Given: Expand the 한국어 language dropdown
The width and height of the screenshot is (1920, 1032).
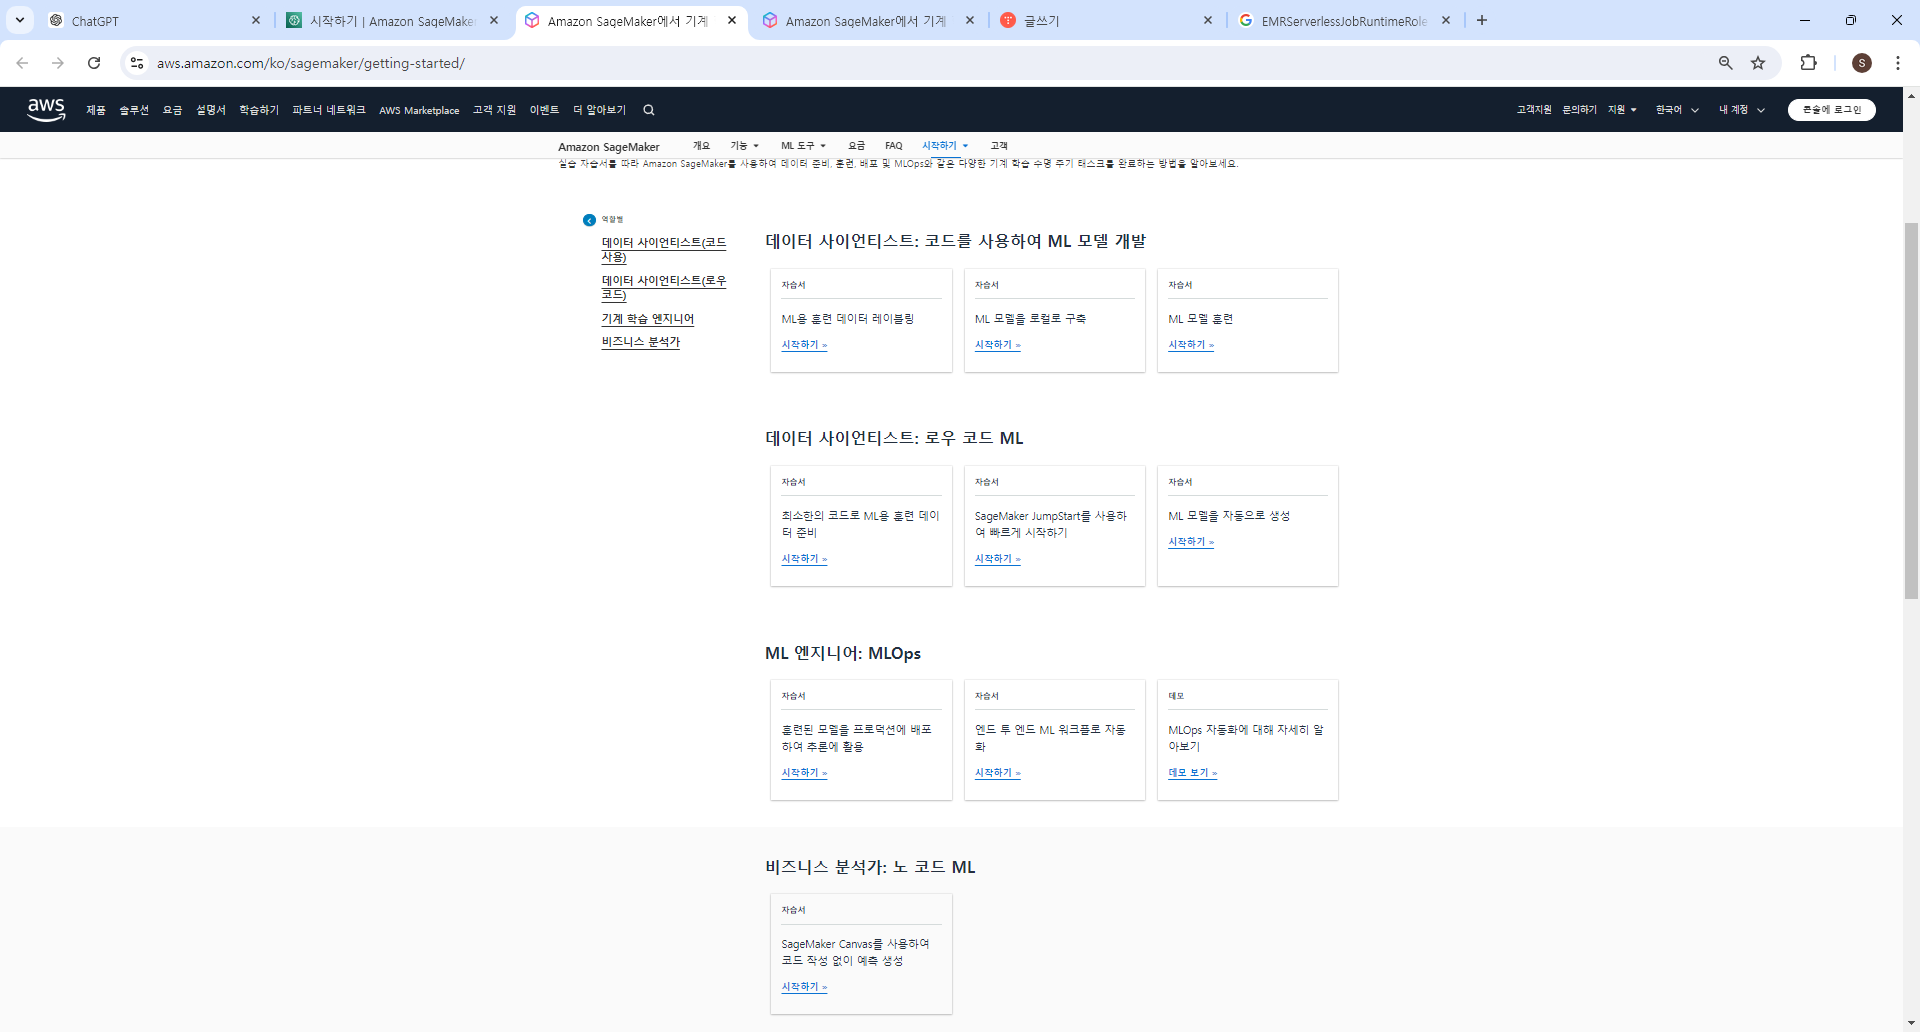Looking at the screenshot, I should (x=1677, y=110).
